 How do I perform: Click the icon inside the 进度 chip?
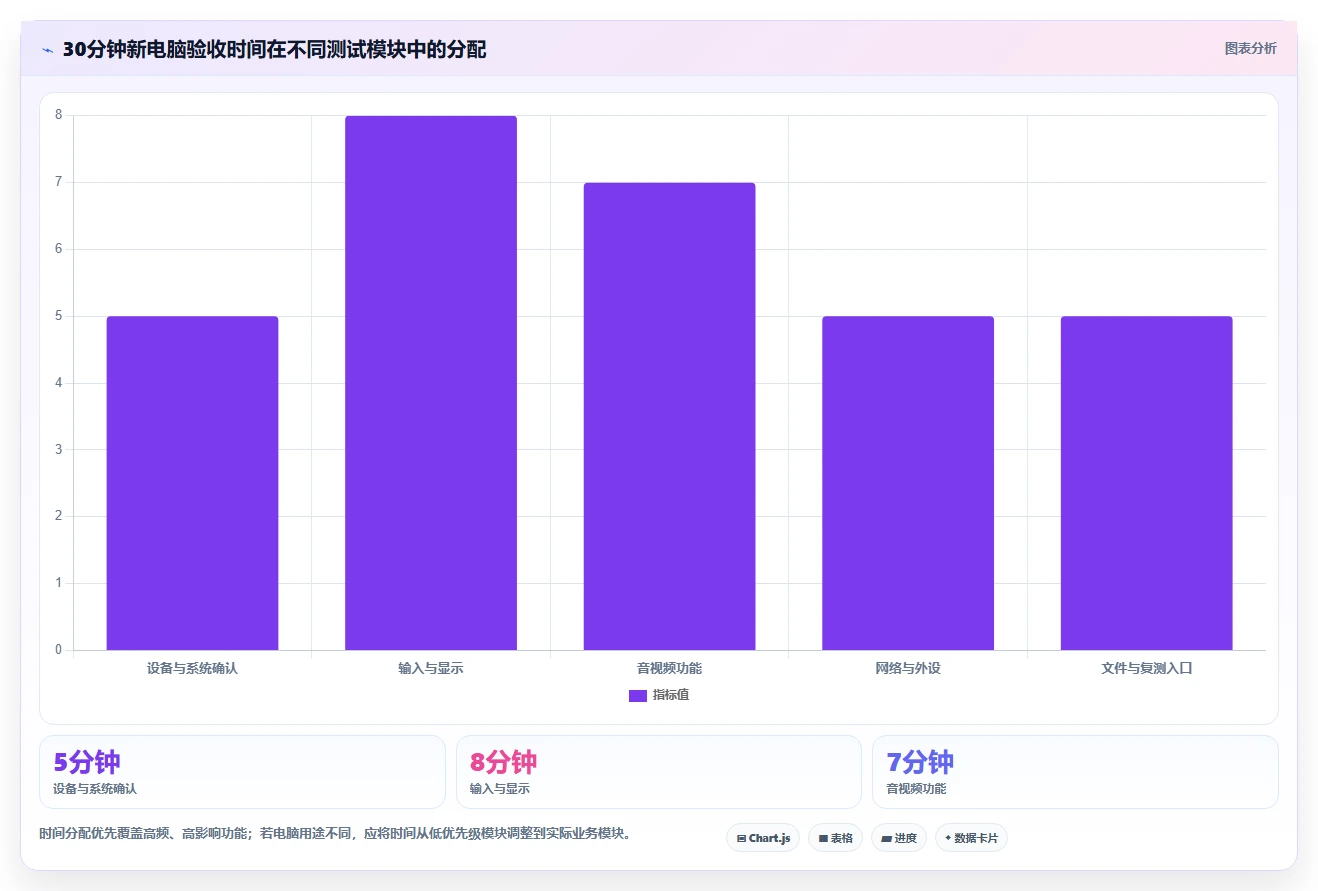[x=886, y=839]
